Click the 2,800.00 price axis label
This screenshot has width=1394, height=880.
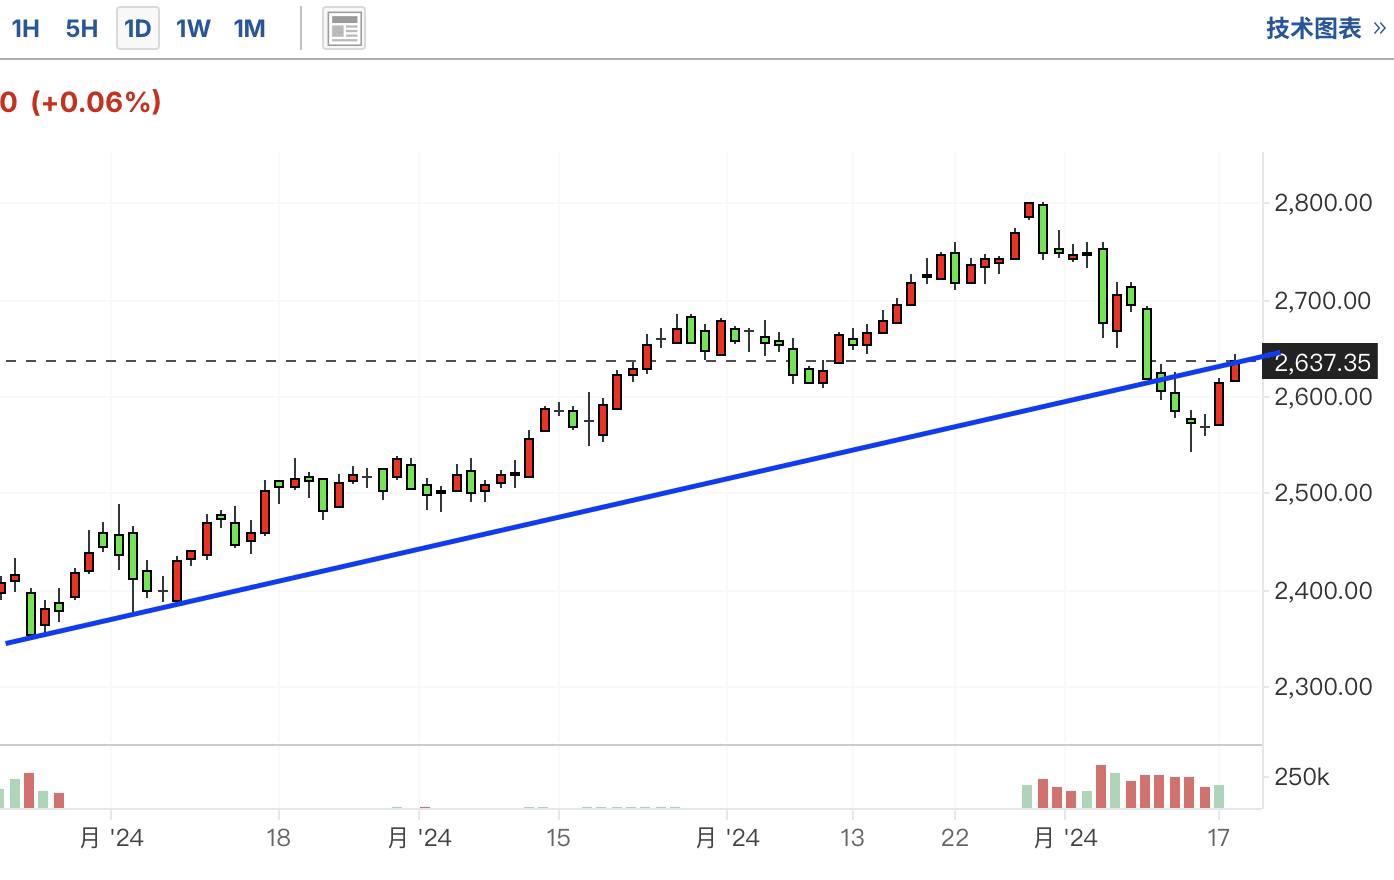1322,203
